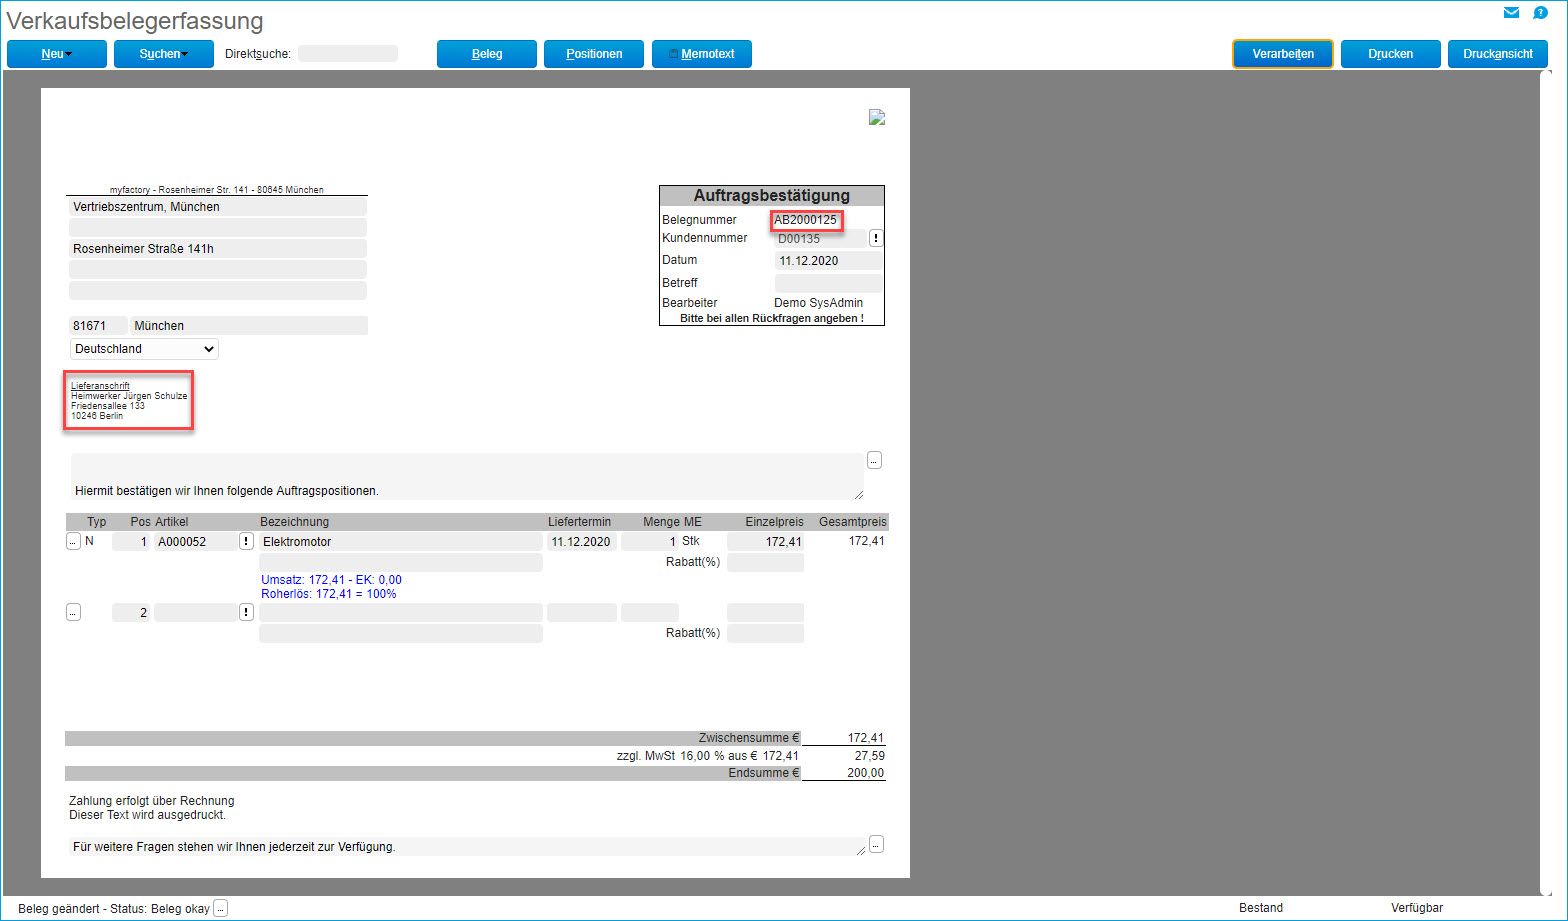This screenshot has height=921, width=1568.
Task: Open ellipsis button for position 2 row
Action: [73, 612]
